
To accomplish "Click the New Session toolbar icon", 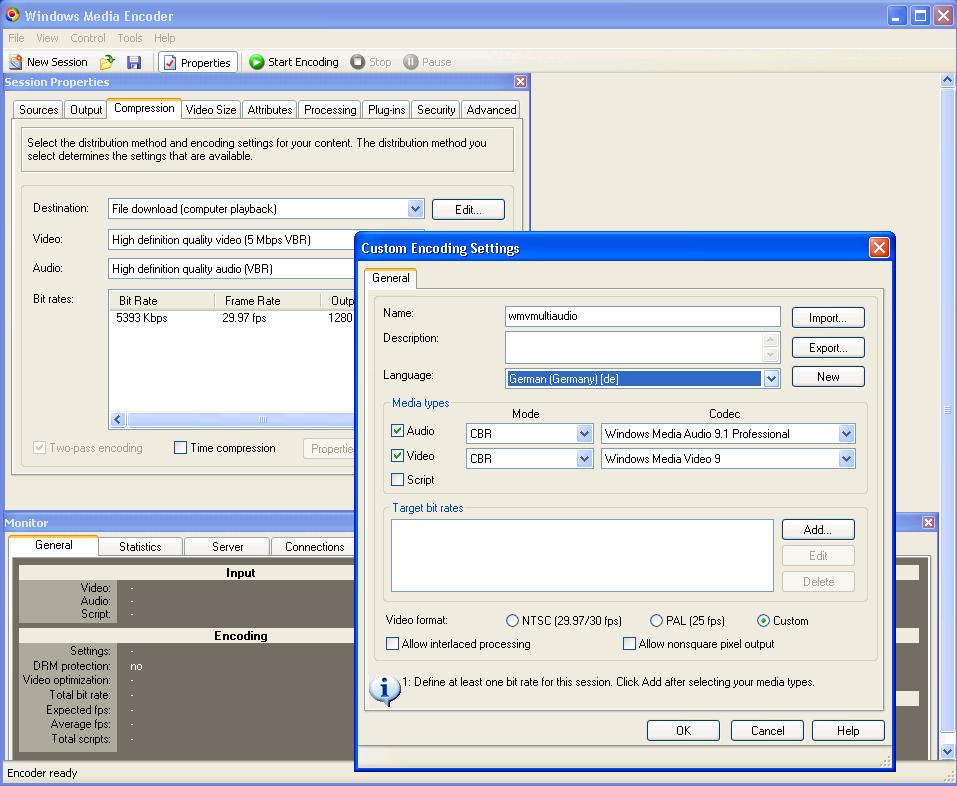I will (x=15, y=62).
